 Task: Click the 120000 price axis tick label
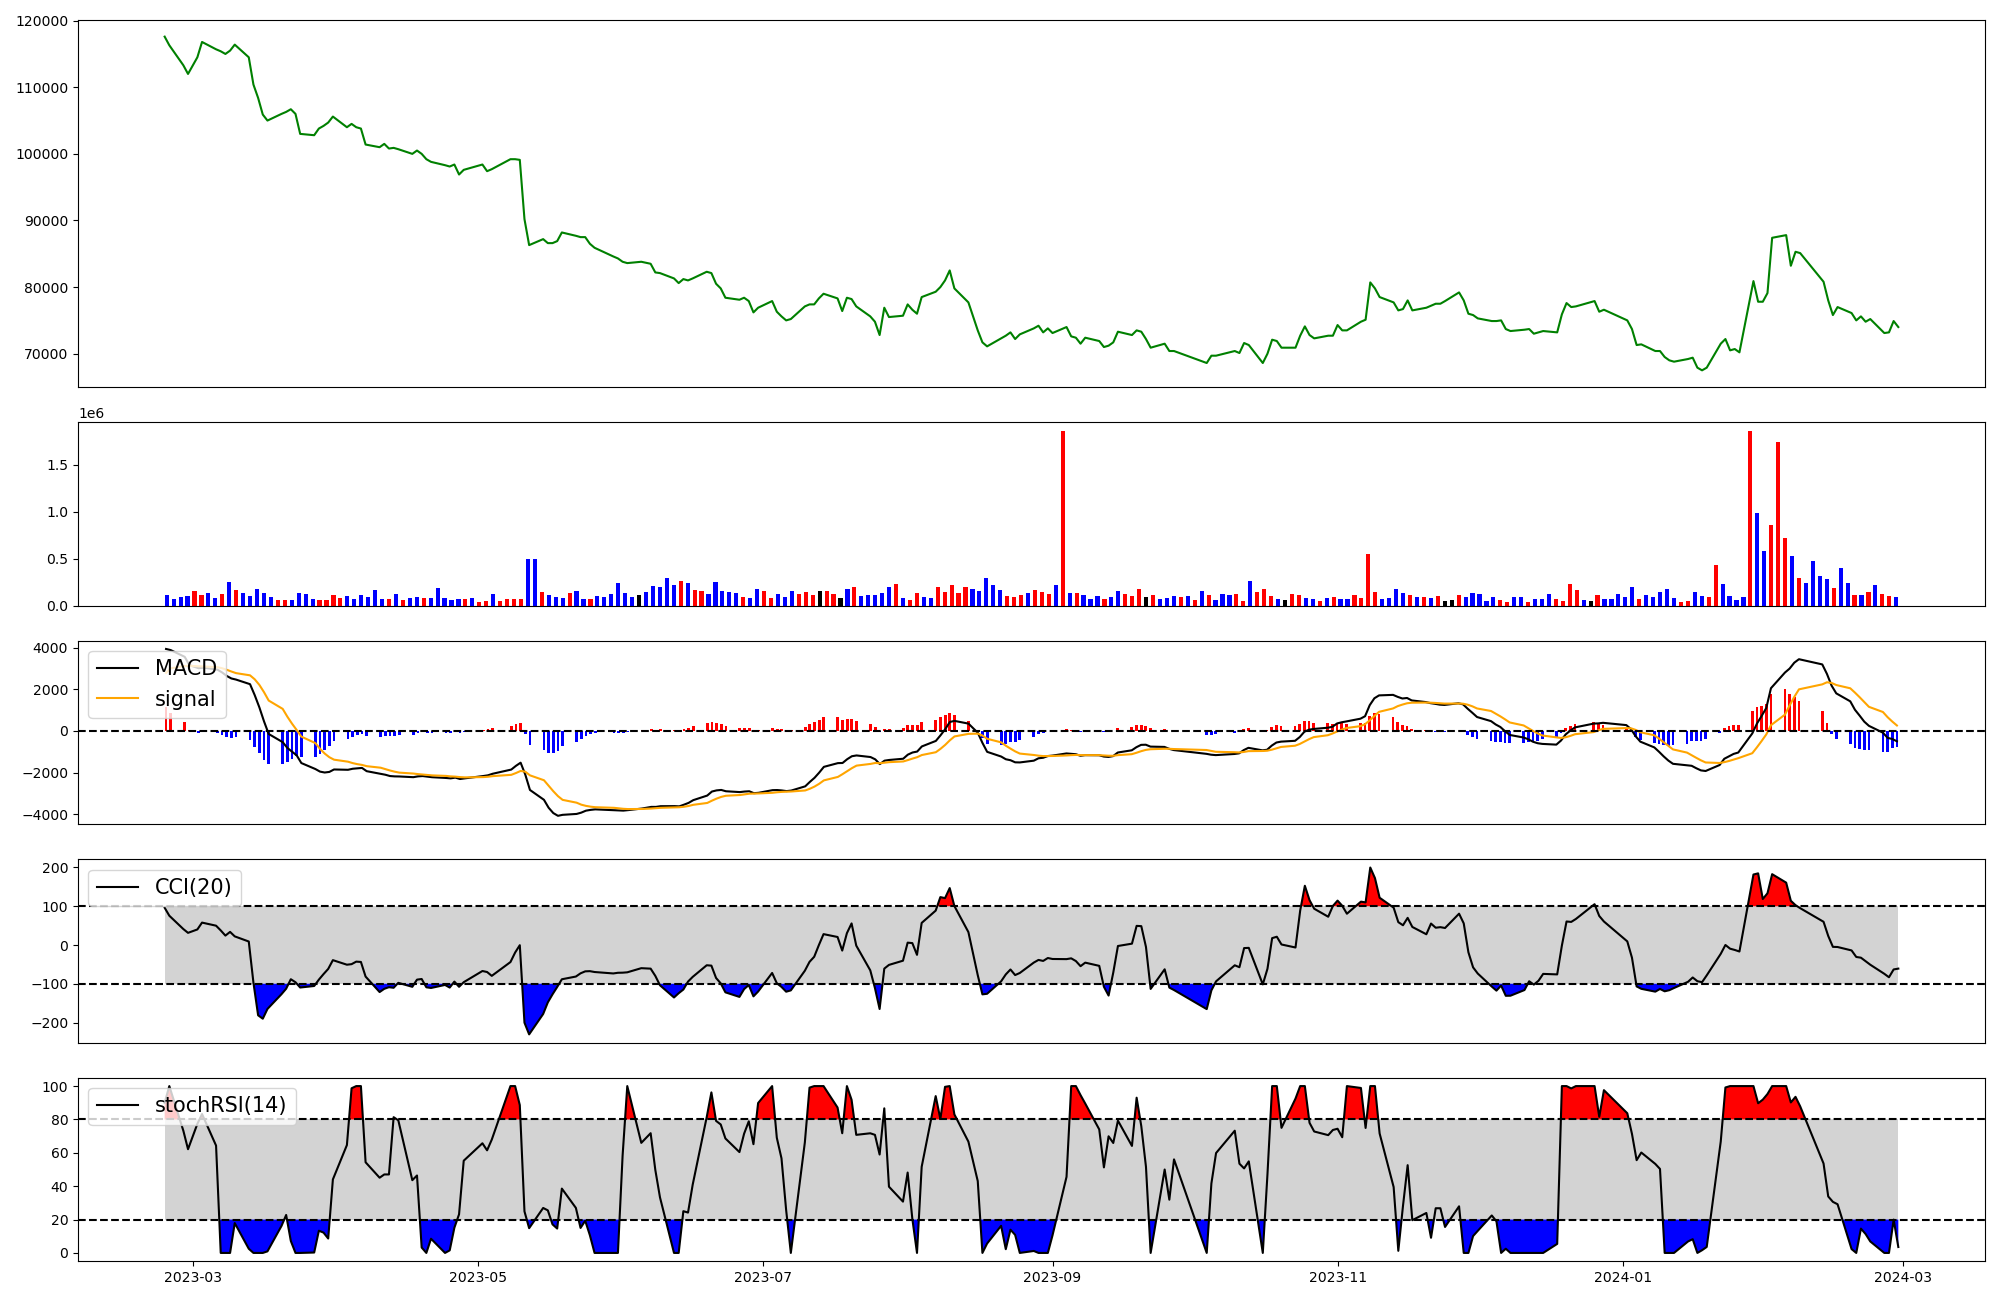[43, 21]
